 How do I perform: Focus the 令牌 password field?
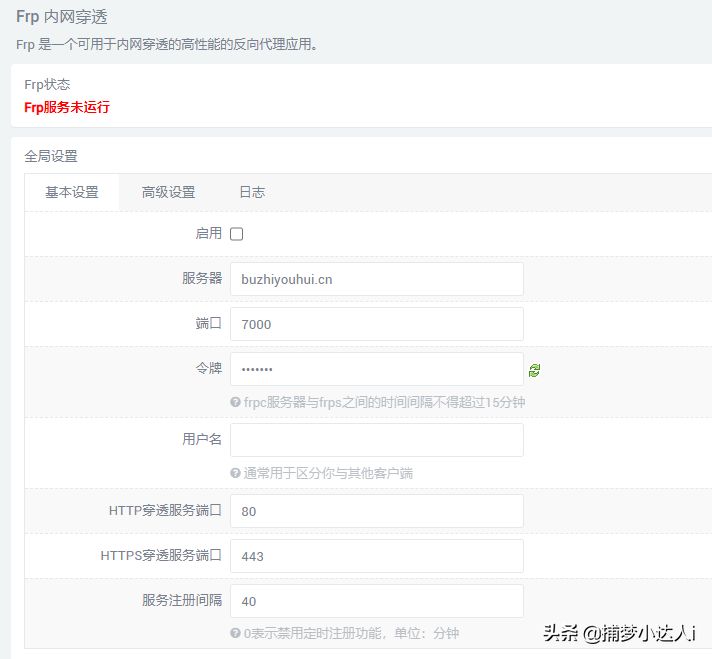point(376,369)
